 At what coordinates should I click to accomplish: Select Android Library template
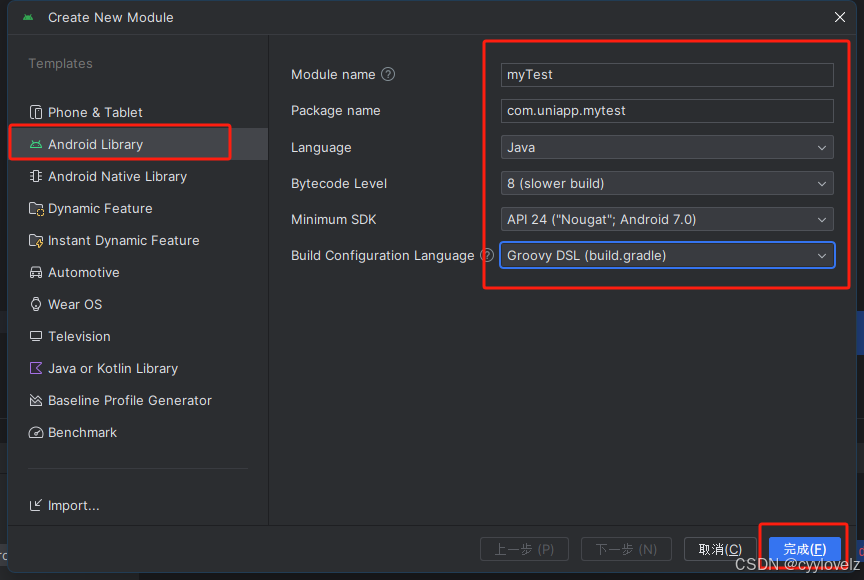click(95, 144)
